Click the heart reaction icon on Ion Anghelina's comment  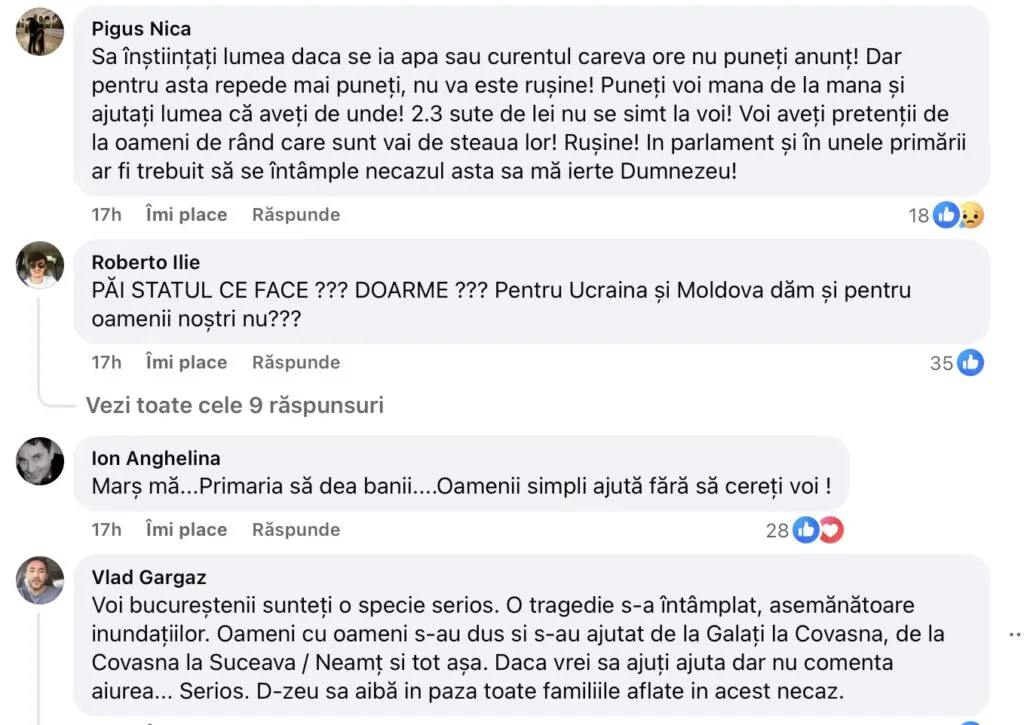click(x=830, y=530)
